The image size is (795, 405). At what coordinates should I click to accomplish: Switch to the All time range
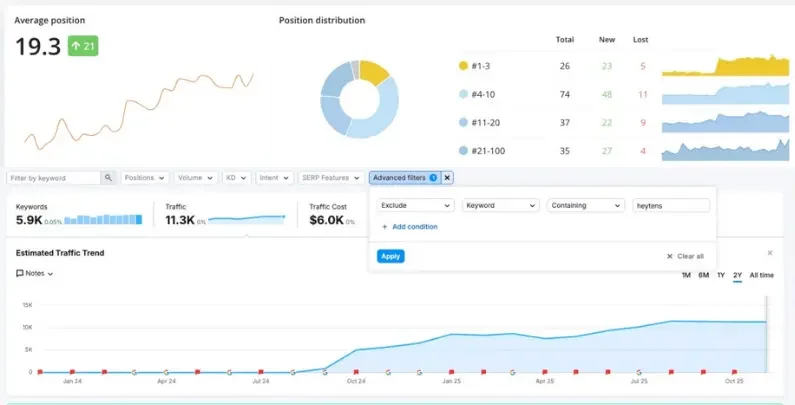click(762, 275)
